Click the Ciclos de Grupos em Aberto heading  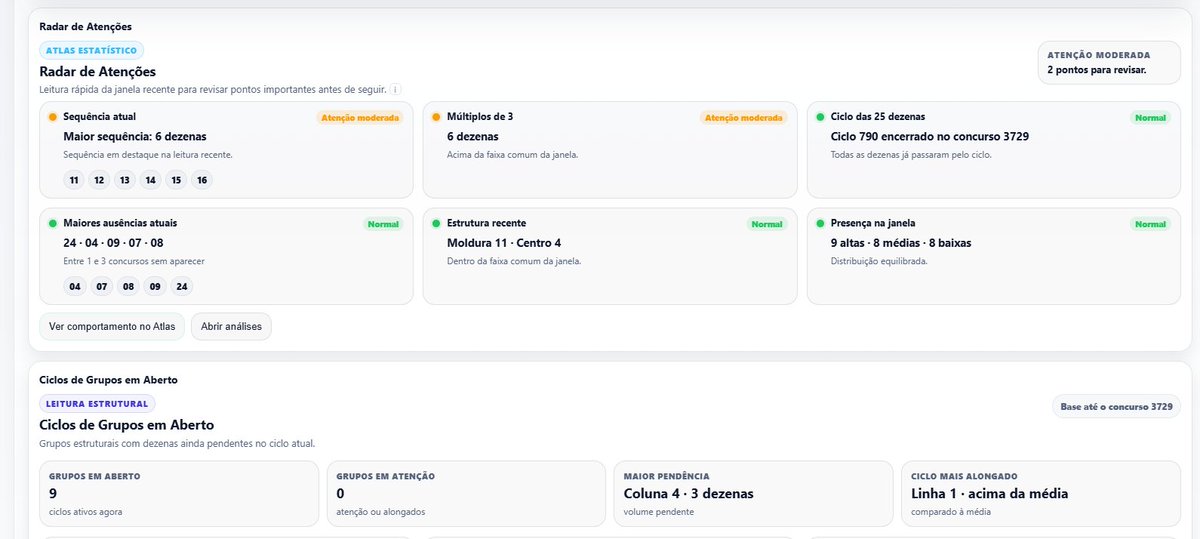(x=127, y=425)
